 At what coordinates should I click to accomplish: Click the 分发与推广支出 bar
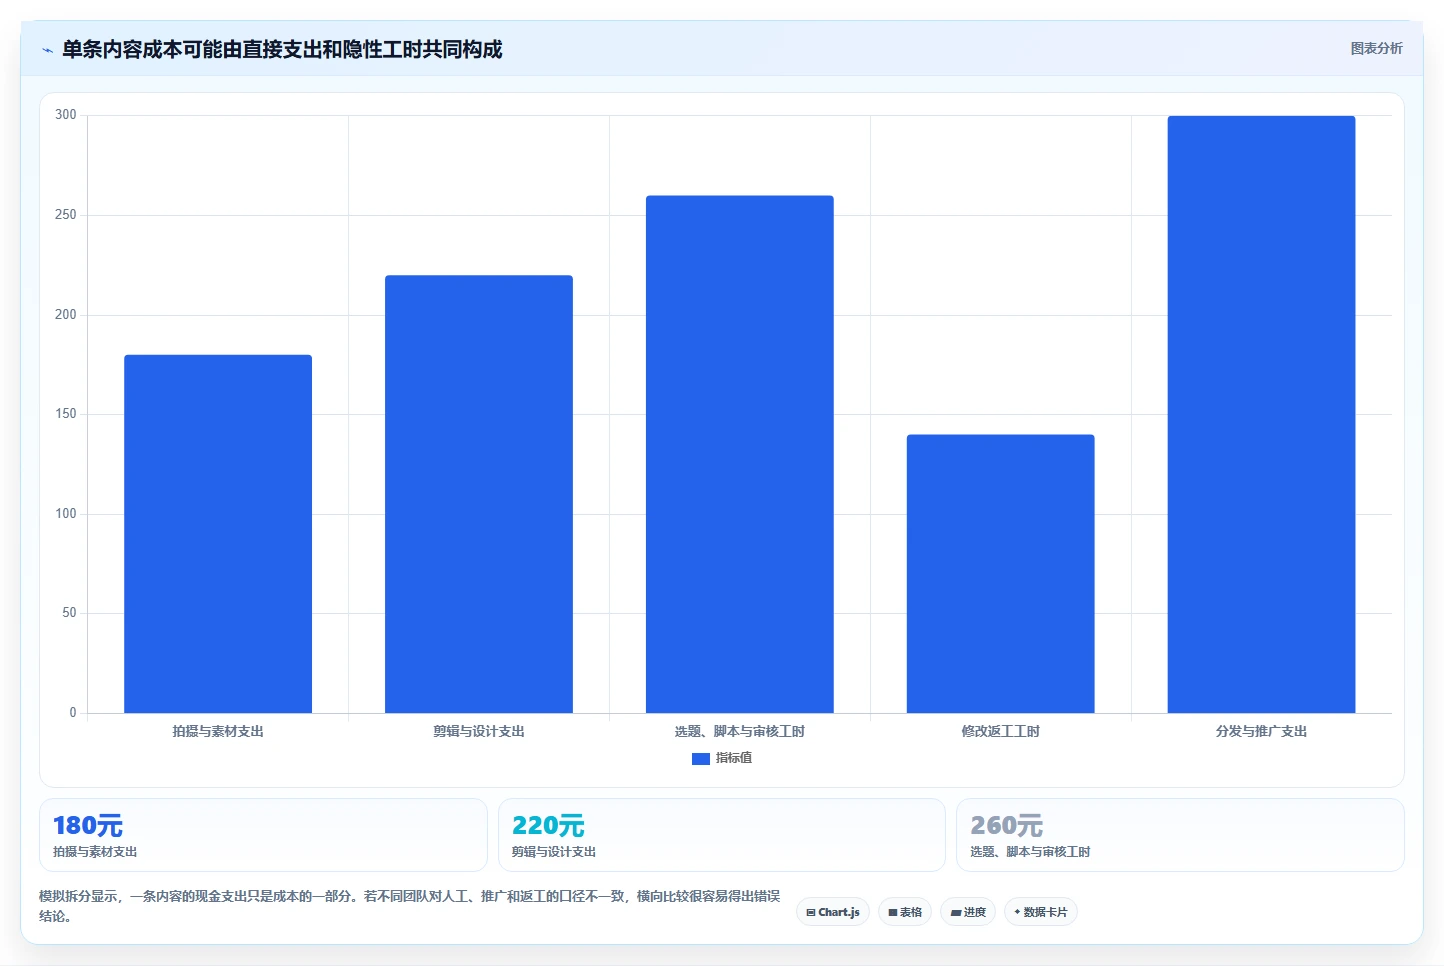click(1262, 414)
